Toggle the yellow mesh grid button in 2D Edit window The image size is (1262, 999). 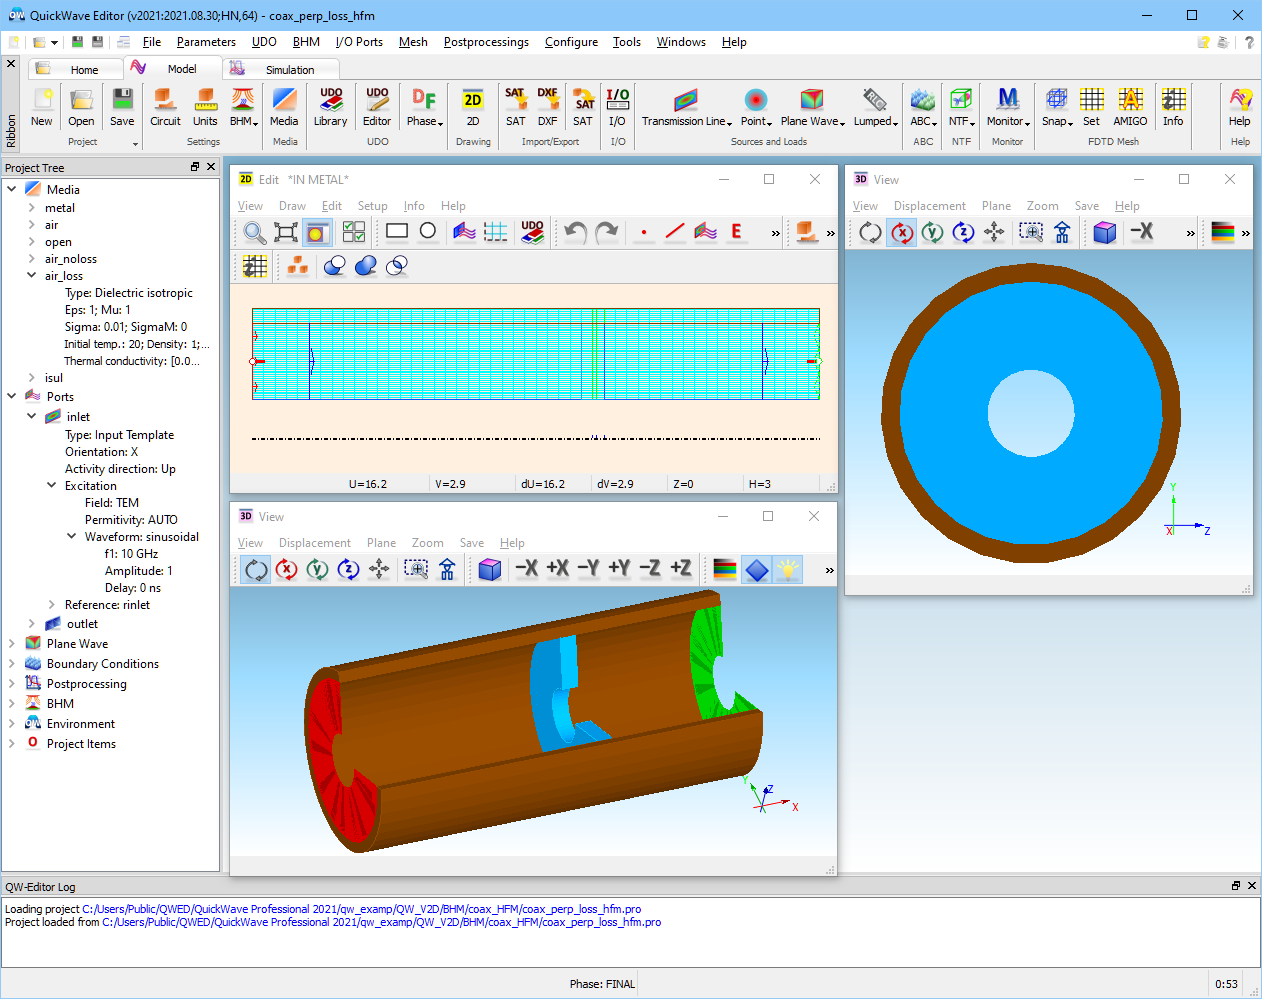(255, 266)
